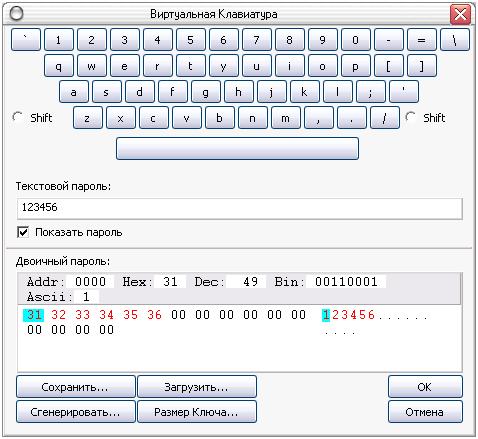Viewport: 478px width, 439px height.
Task: Click the '1' key on virtual keyboard
Action: 59,40
